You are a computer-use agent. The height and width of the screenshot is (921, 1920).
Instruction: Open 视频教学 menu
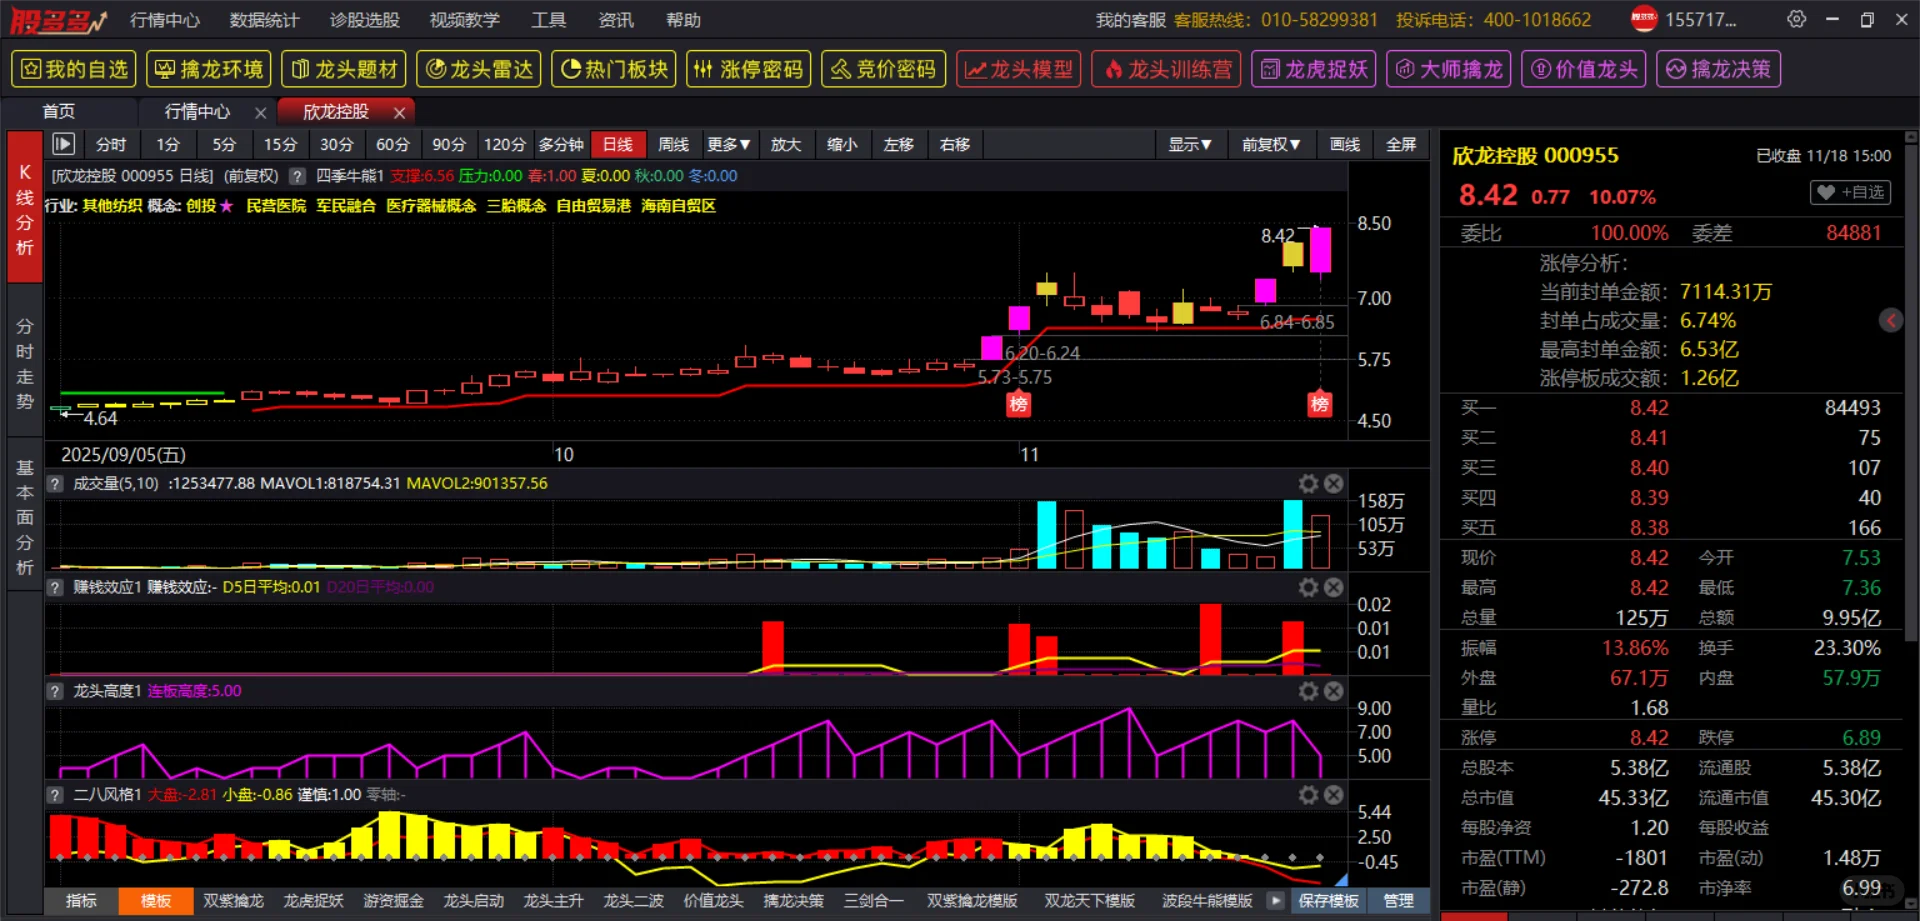point(464,20)
